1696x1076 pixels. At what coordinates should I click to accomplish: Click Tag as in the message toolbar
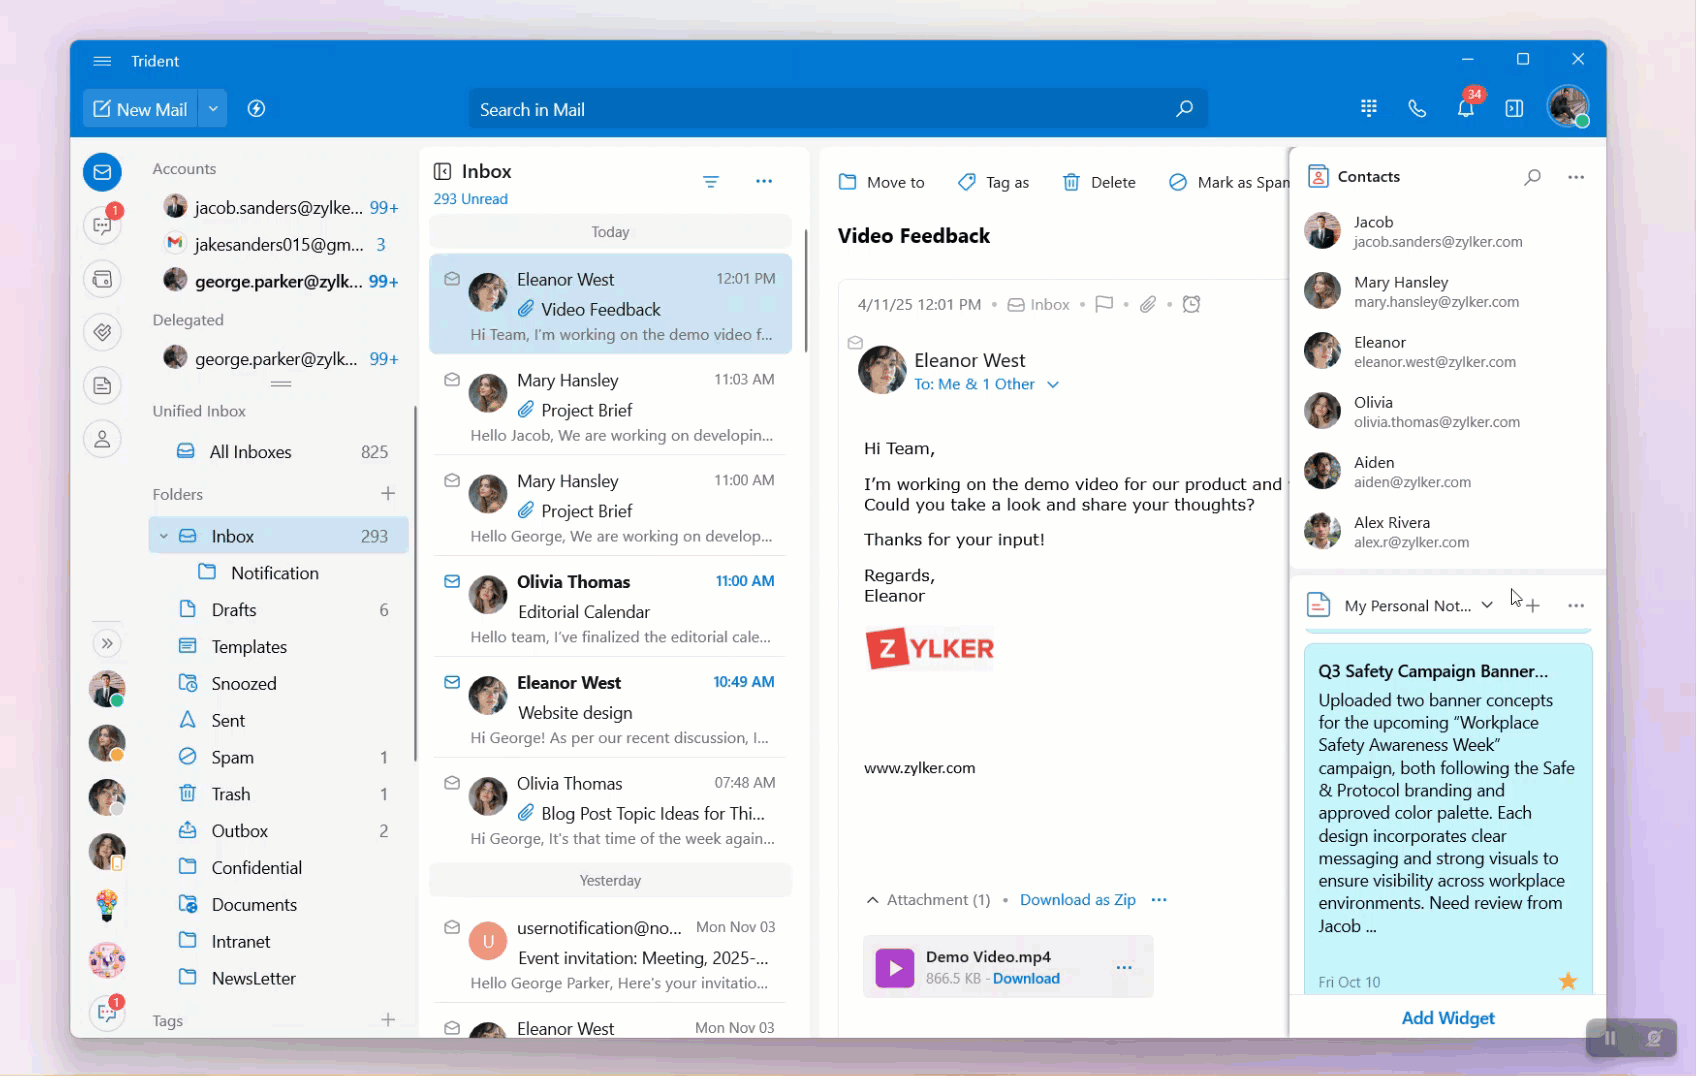[993, 182]
